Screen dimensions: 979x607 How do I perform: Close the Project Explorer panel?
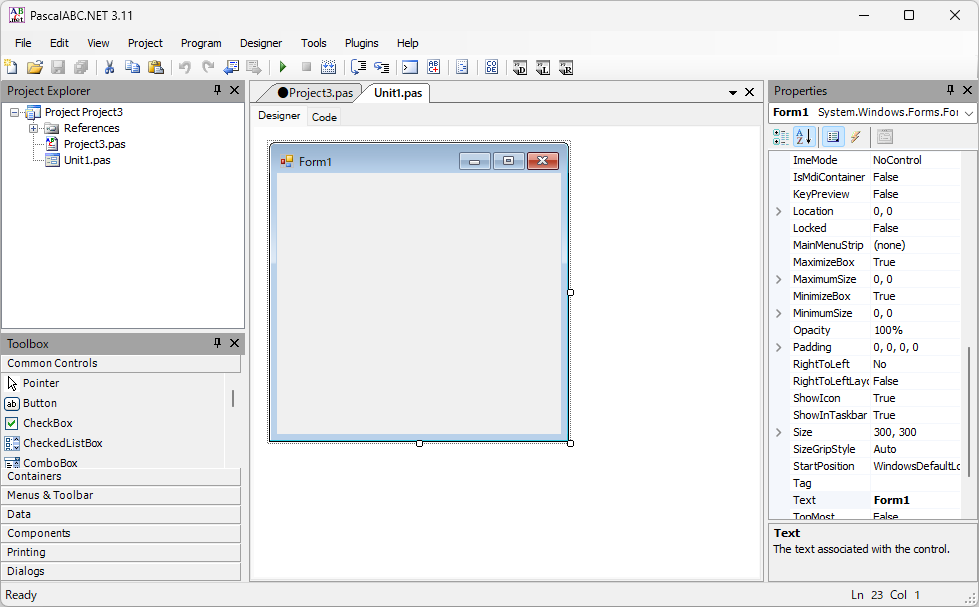pos(235,90)
